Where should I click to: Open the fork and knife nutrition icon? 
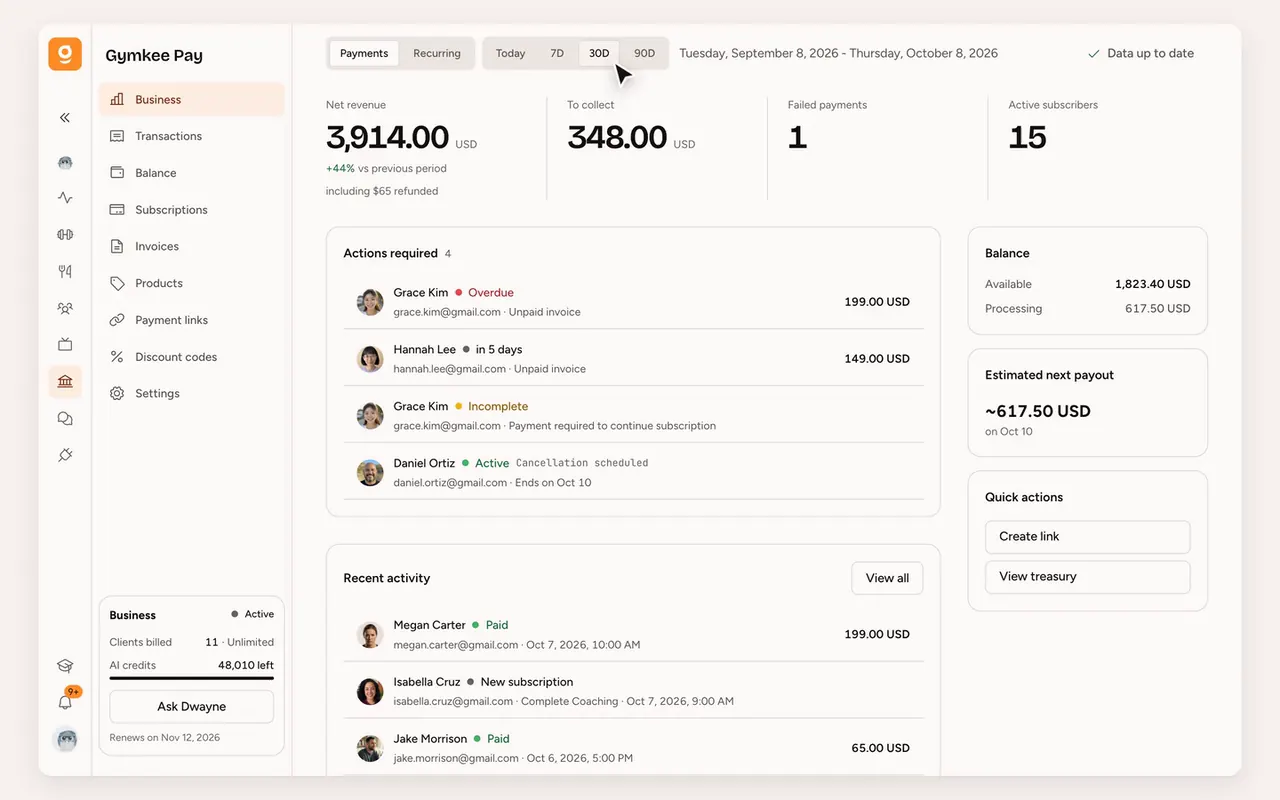click(65, 271)
